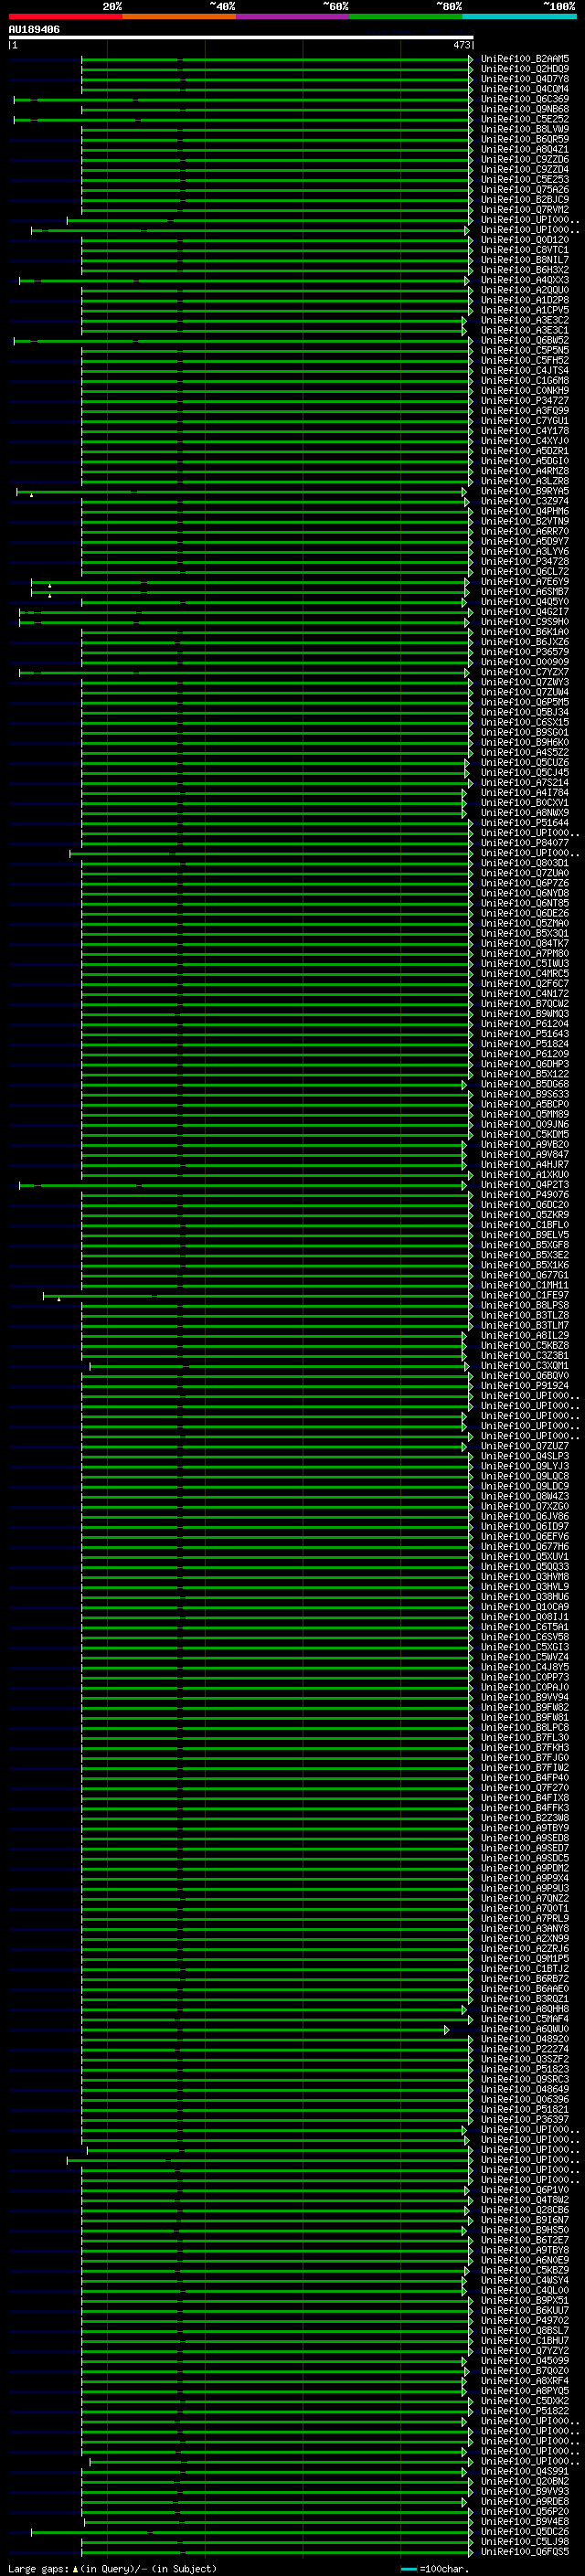Select the UniRef100_A8Q4Z1 label
This screenshot has height=2576, width=585.
525,149
